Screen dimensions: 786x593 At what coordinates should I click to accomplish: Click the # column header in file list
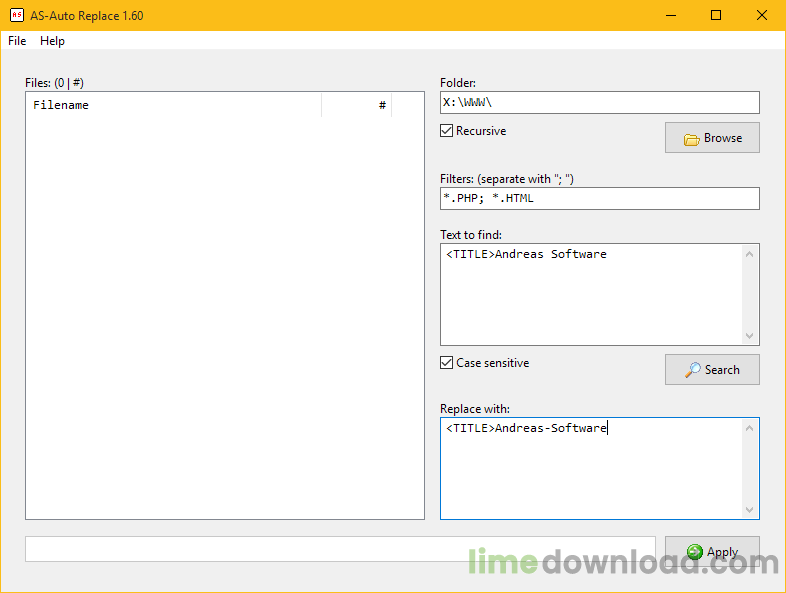pos(356,105)
